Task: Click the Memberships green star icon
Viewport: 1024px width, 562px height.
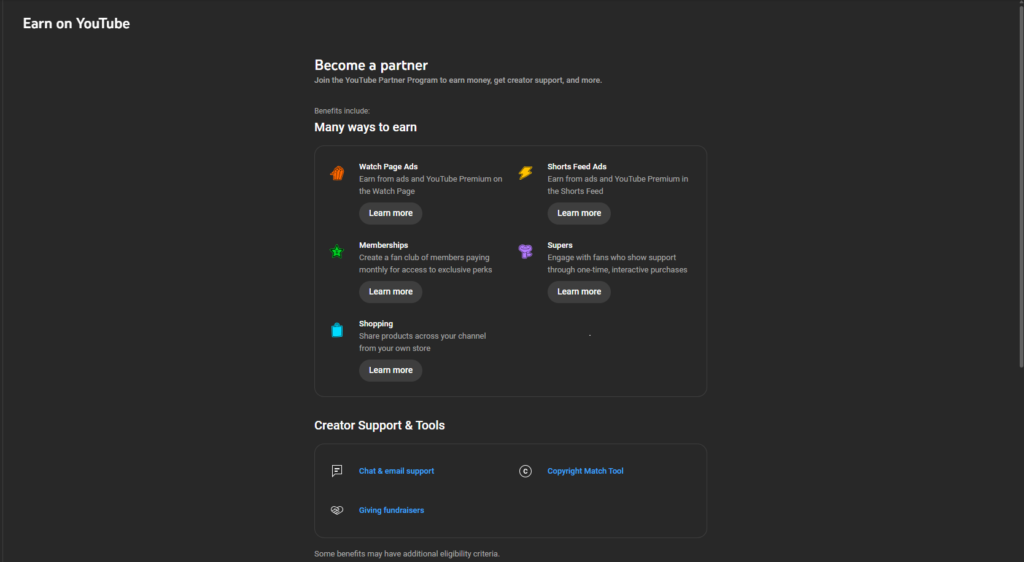Action: 337,251
